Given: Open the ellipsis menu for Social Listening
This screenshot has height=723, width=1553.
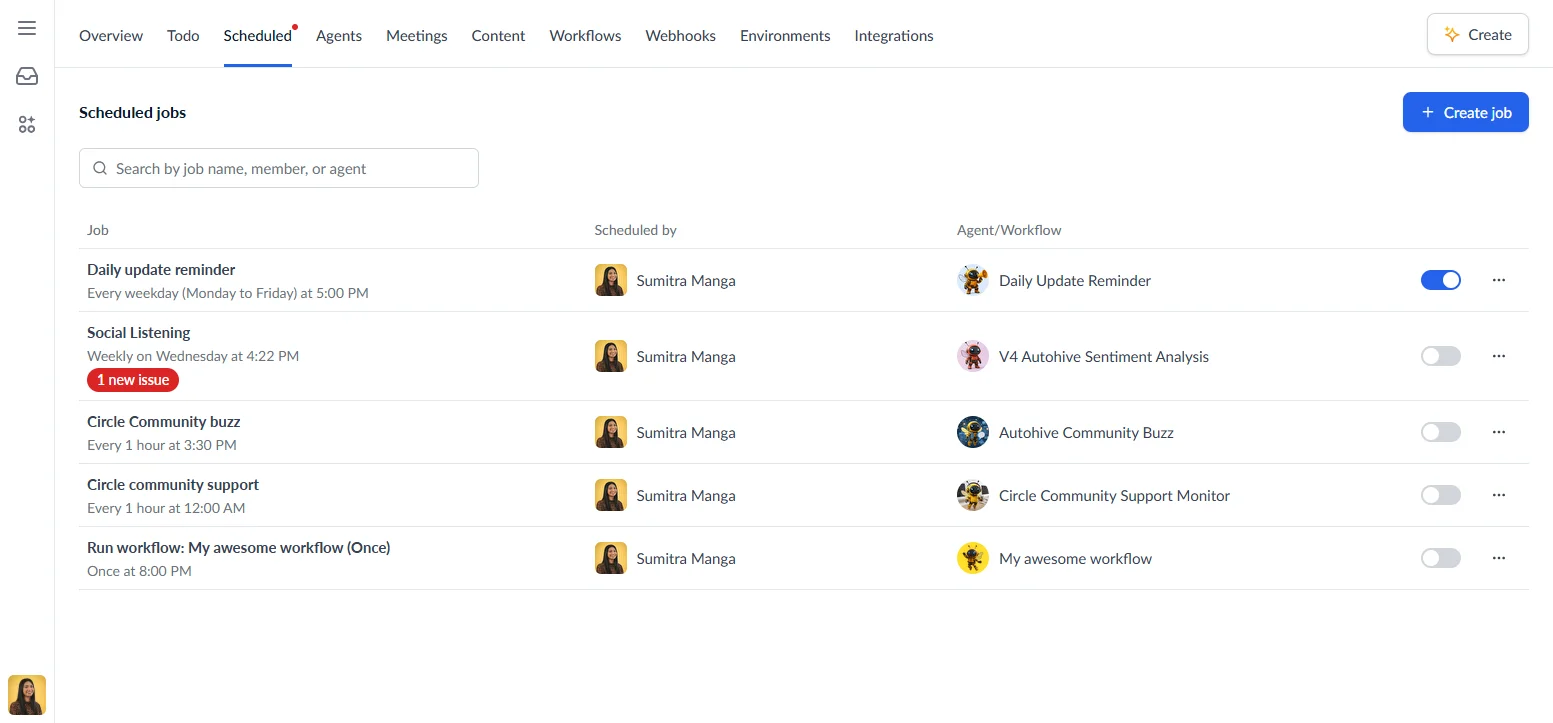Looking at the screenshot, I should 1498,356.
